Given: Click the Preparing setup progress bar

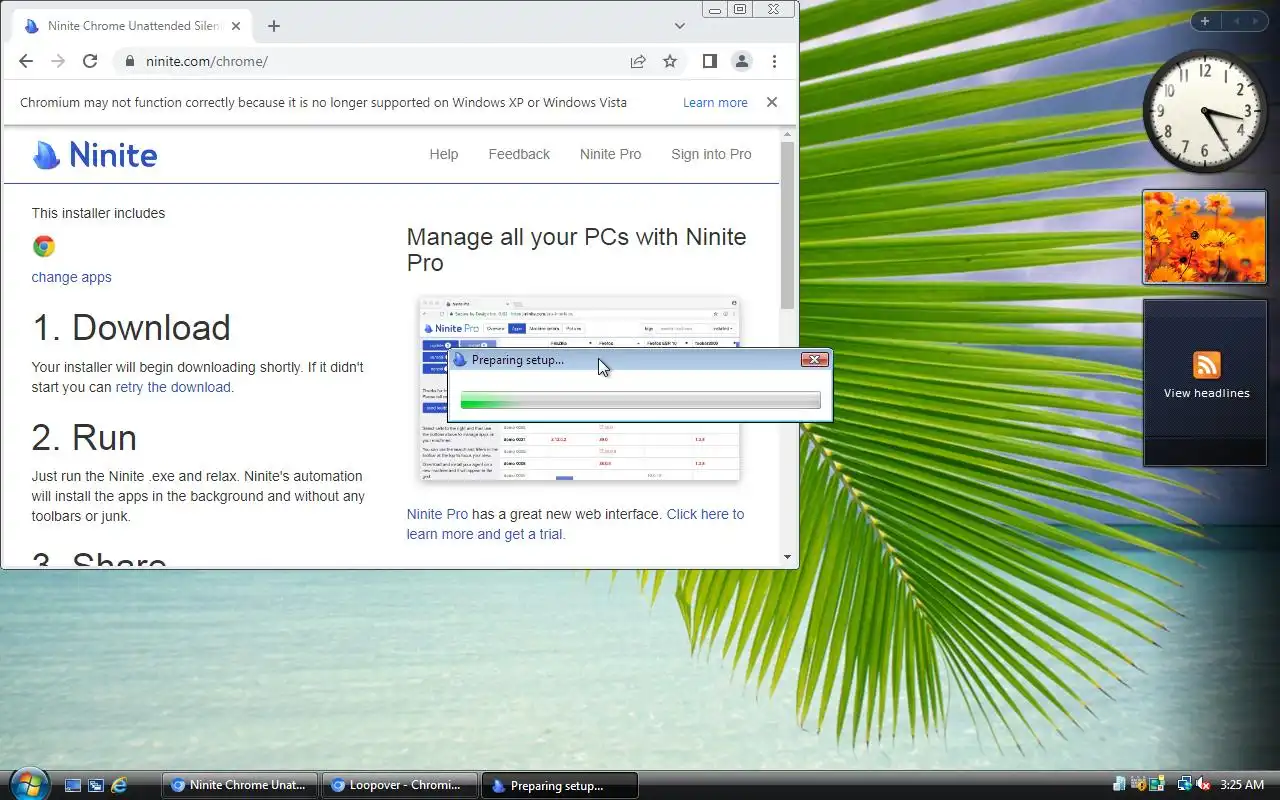Looking at the screenshot, I should (x=640, y=401).
